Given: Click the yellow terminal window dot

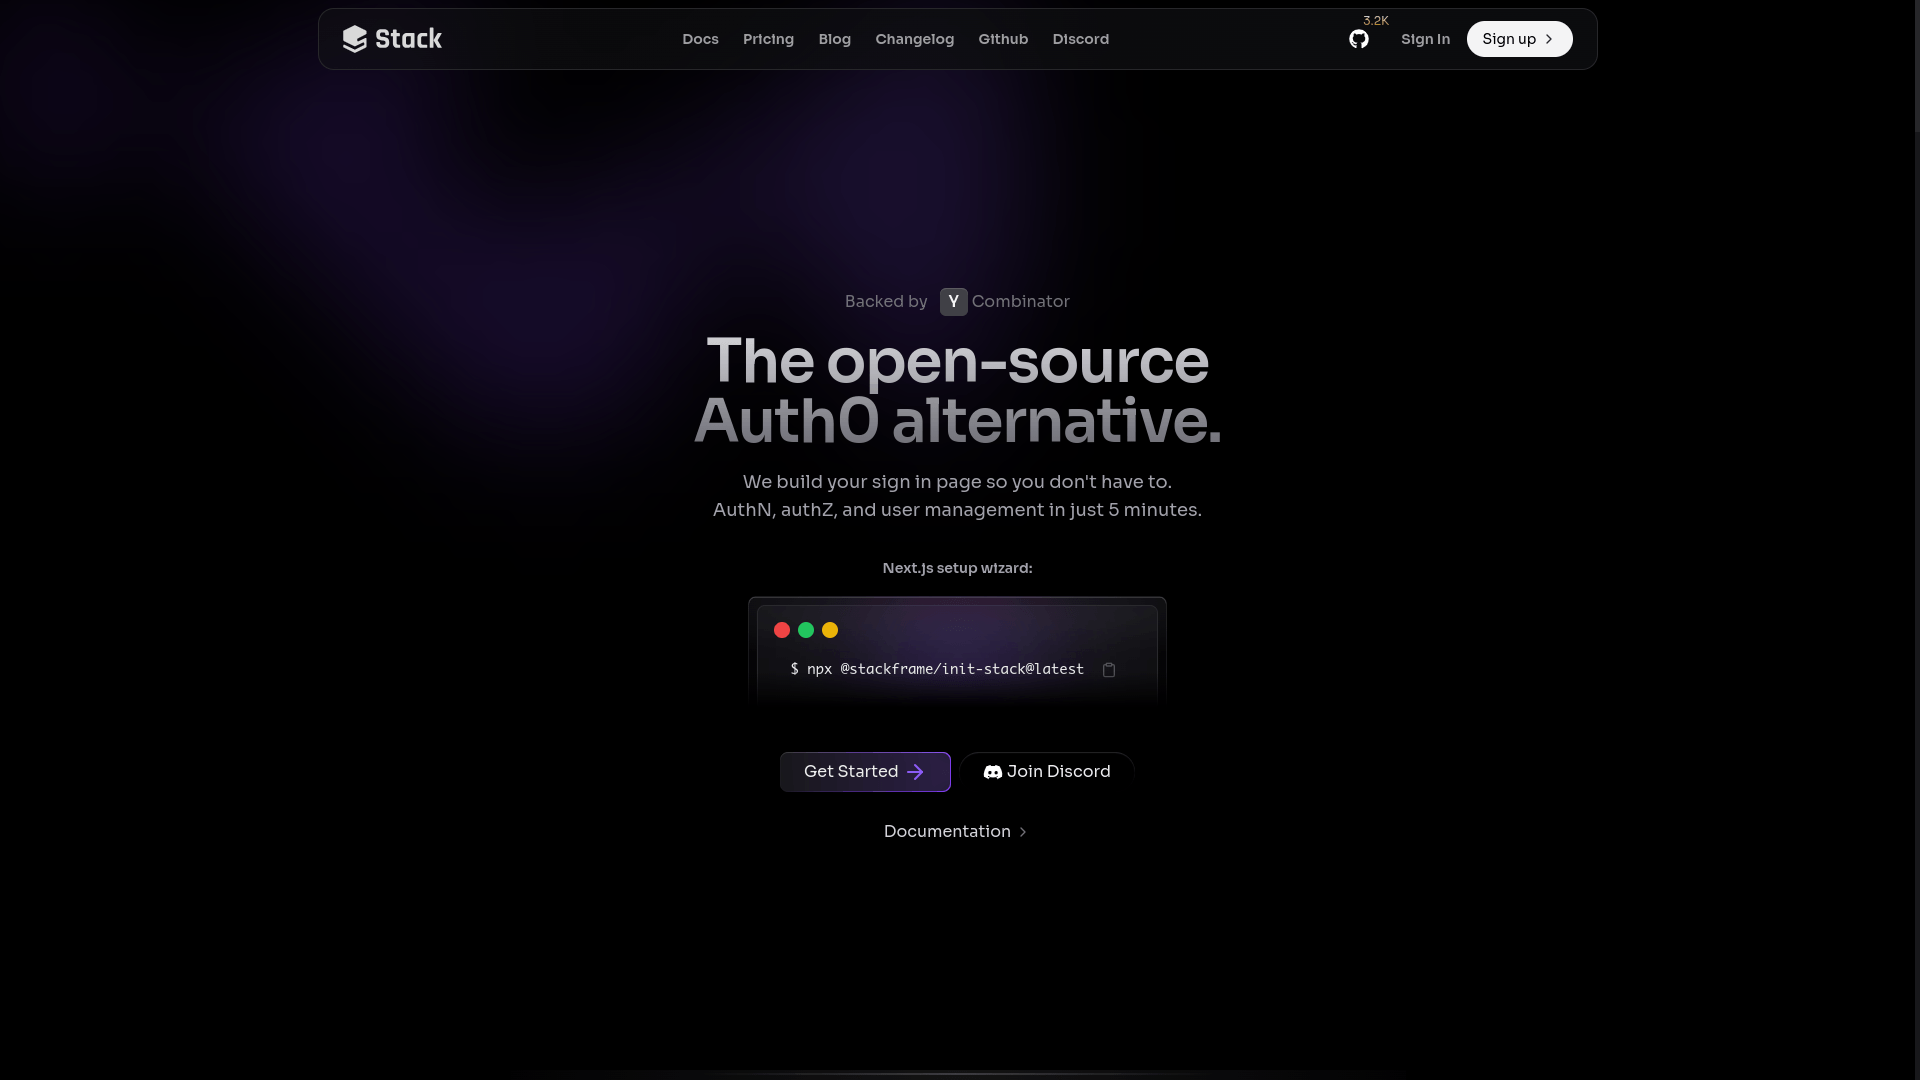Looking at the screenshot, I should [830, 630].
